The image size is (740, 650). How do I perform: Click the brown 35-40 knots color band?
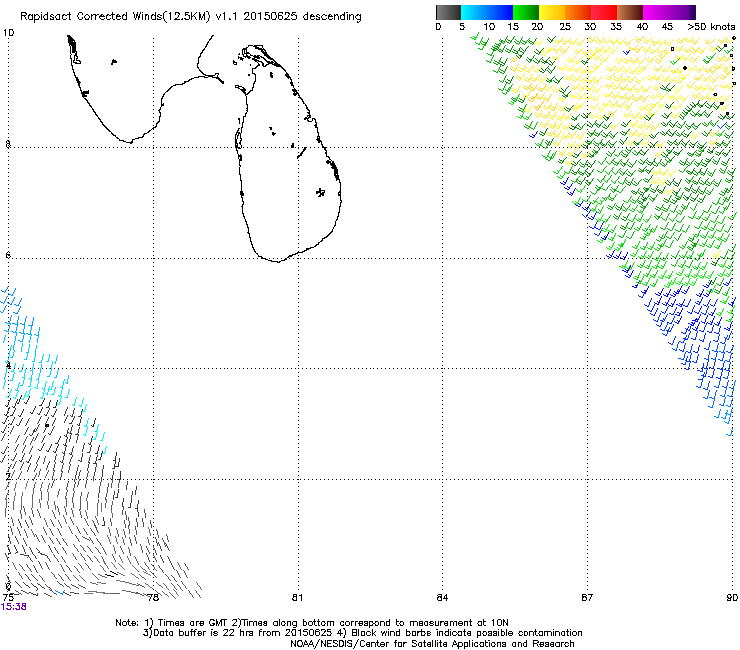click(x=630, y=12)
